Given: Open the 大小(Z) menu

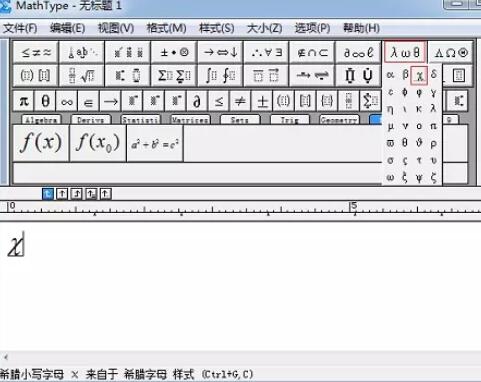Looking at the screenshot, I should pyautogui.click(x=264, y=28).
